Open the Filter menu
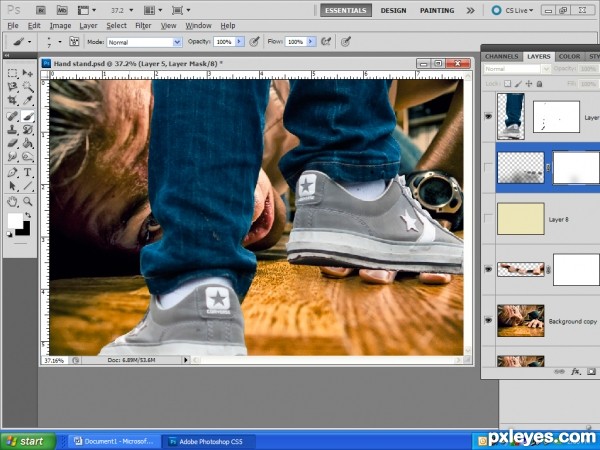 (143, 26)
